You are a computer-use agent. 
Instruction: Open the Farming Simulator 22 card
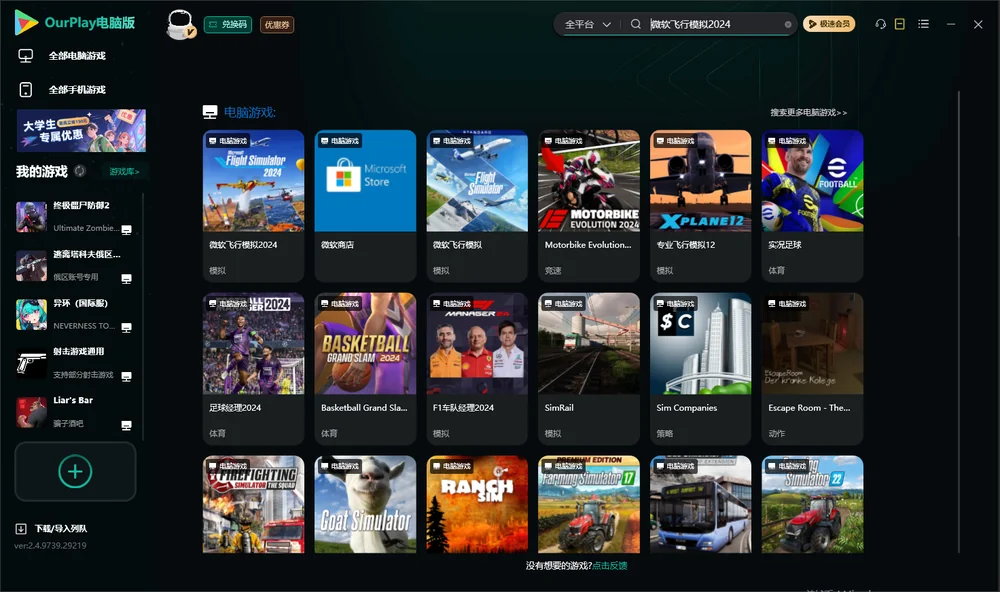812,504
